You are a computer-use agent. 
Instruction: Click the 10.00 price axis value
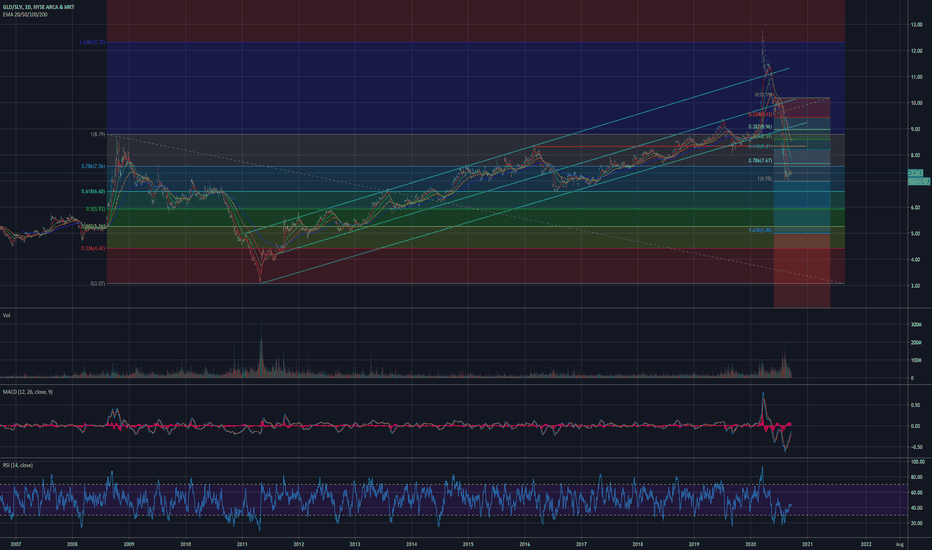(x=916, y=103)
